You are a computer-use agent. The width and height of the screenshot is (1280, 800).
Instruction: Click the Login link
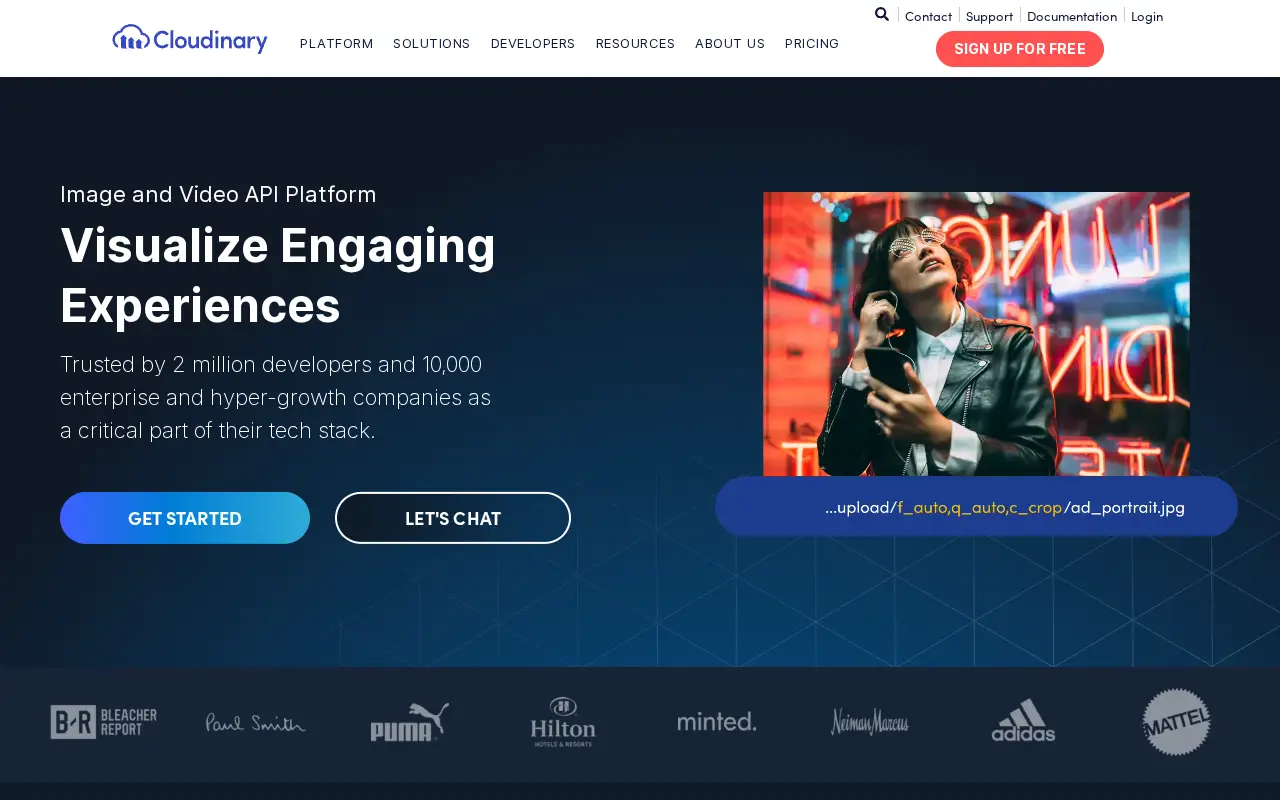coord(1147,16)
